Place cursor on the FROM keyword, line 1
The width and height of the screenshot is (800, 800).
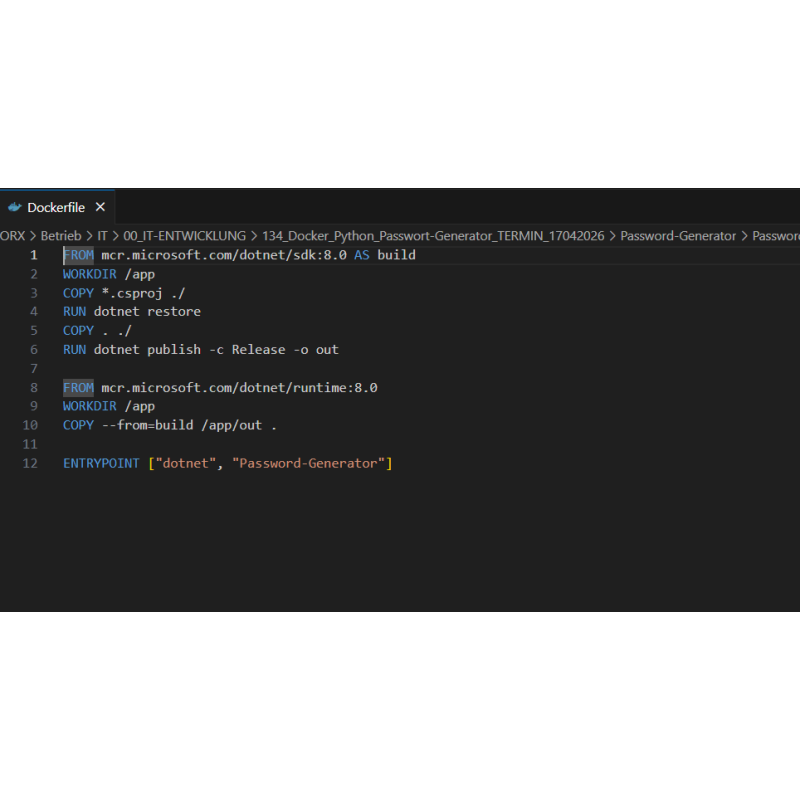pyautogui.click(x=78, y=255)
